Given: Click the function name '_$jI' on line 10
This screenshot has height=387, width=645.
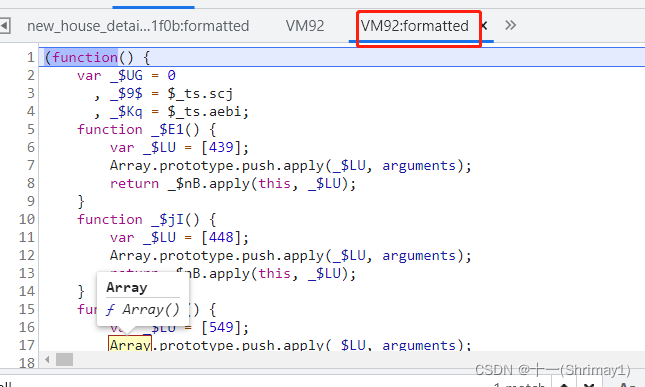Looking at the screenshot, I should point(167,220).
